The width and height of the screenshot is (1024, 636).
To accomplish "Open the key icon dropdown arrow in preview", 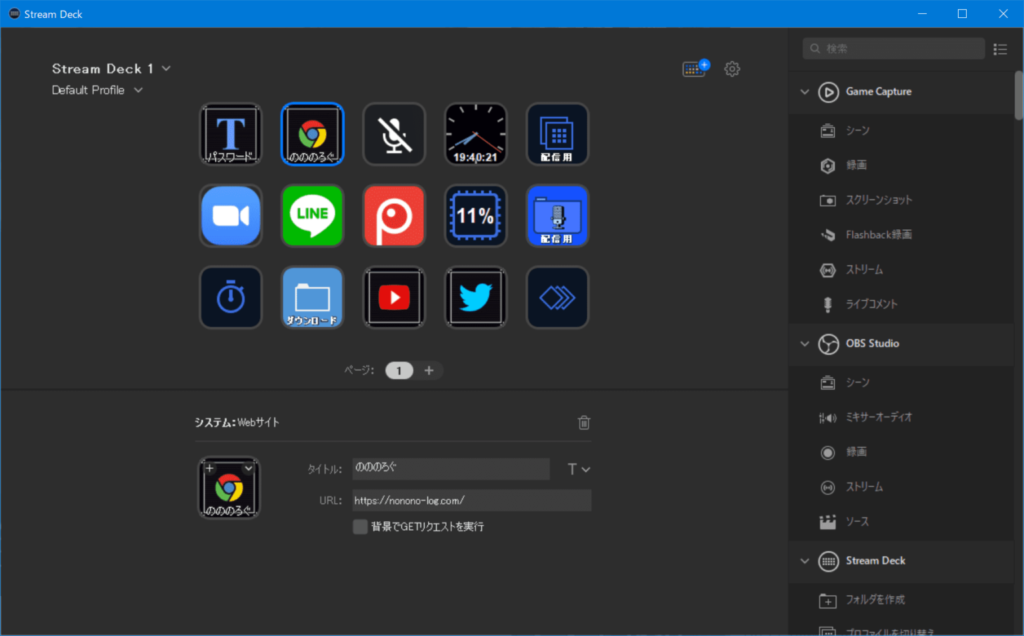I will point(248,468).
